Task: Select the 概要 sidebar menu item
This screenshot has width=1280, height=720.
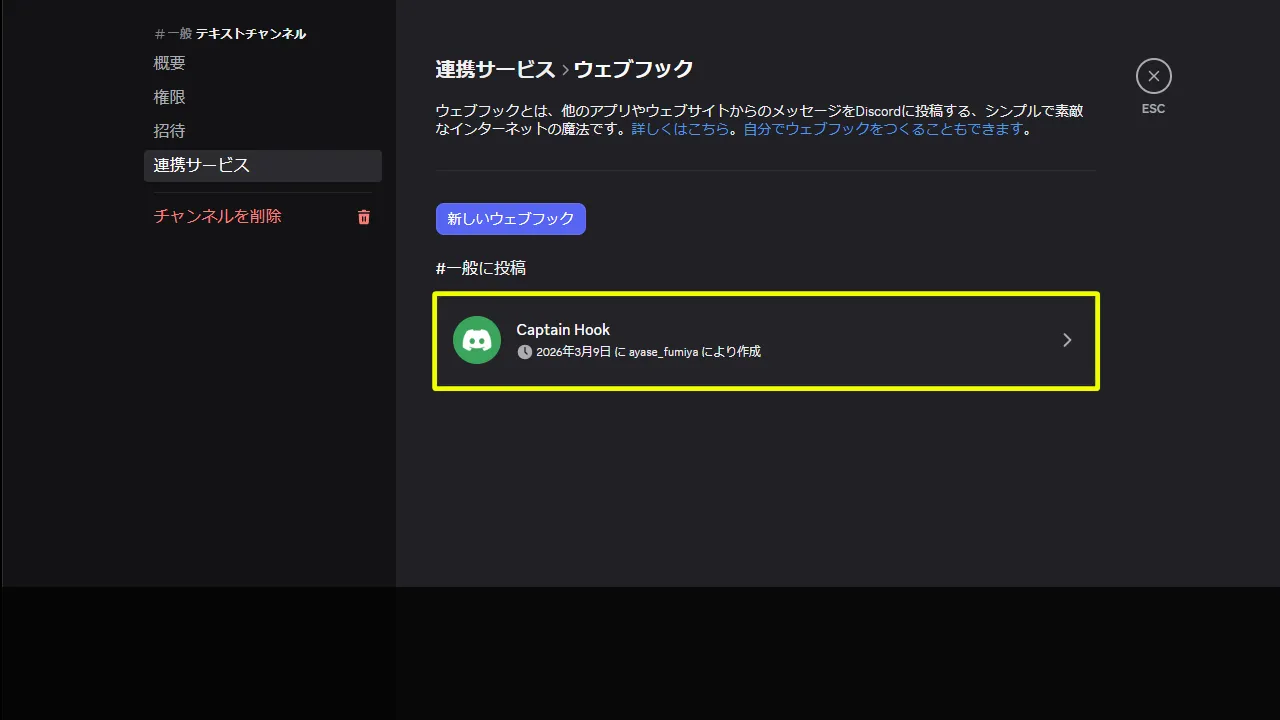Action: [168, 62]
